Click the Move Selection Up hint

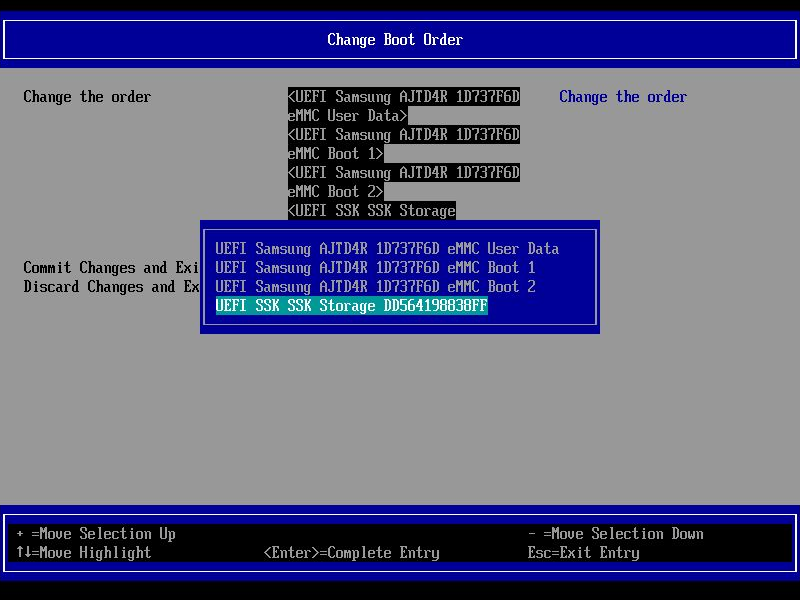pyautogui.click(x=96, y=533)
